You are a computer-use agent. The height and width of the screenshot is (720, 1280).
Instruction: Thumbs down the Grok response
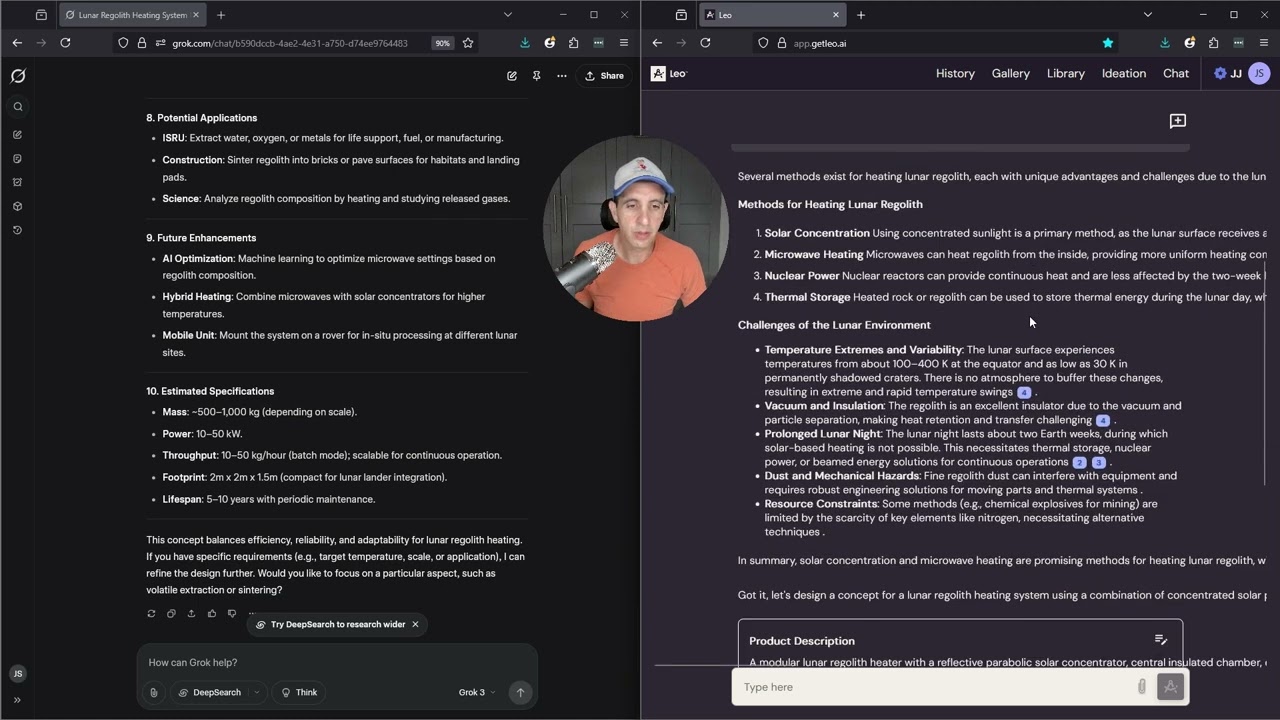pos(231,614)
